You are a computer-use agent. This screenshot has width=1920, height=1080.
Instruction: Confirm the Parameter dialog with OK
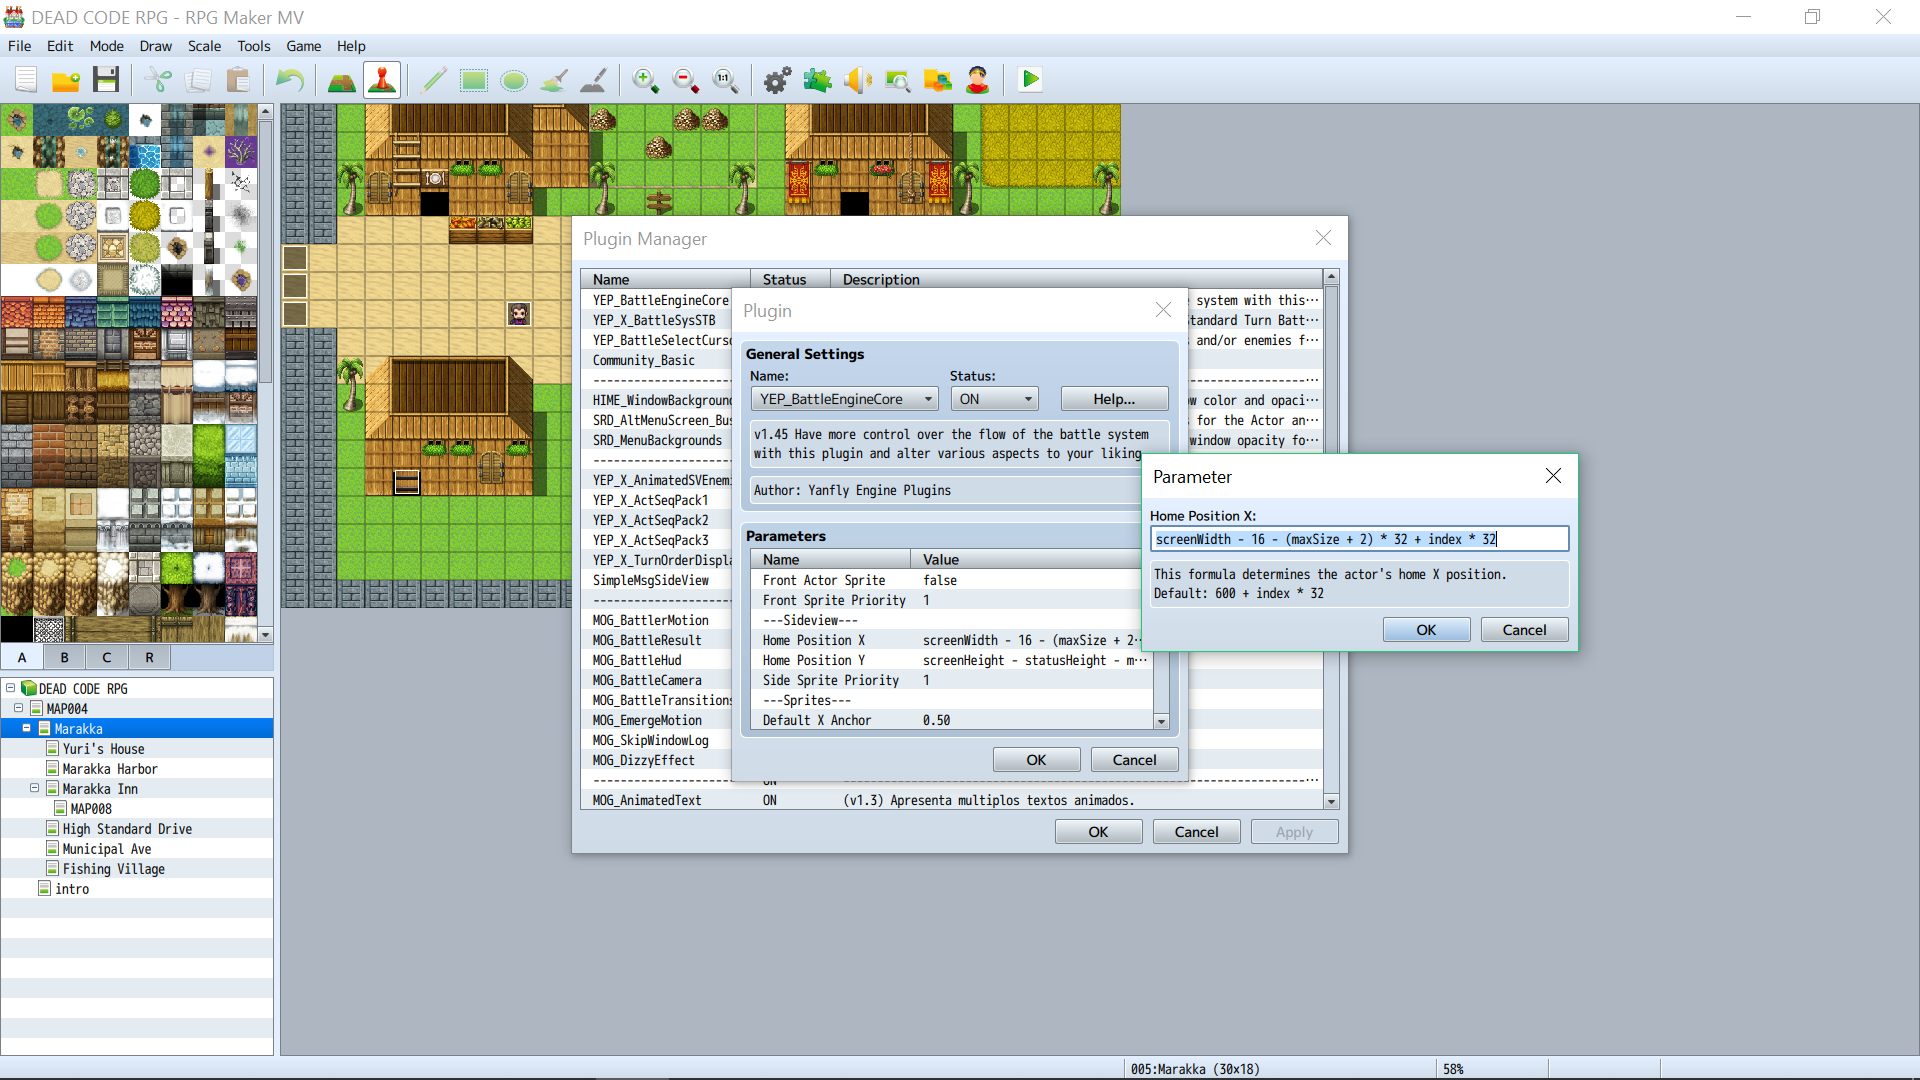click(x=1426, y=630)
